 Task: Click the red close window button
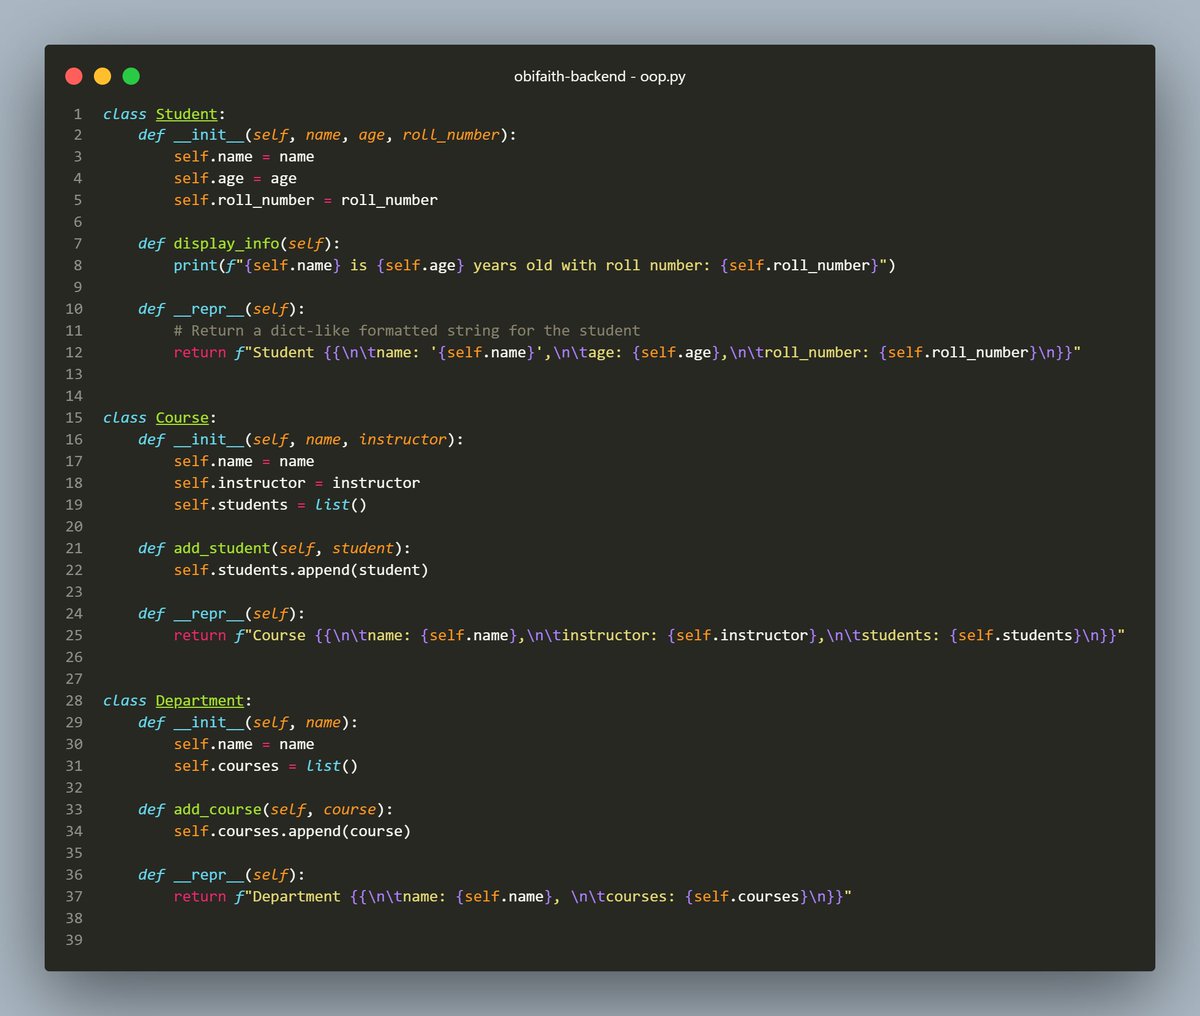(x=74, y=76)
